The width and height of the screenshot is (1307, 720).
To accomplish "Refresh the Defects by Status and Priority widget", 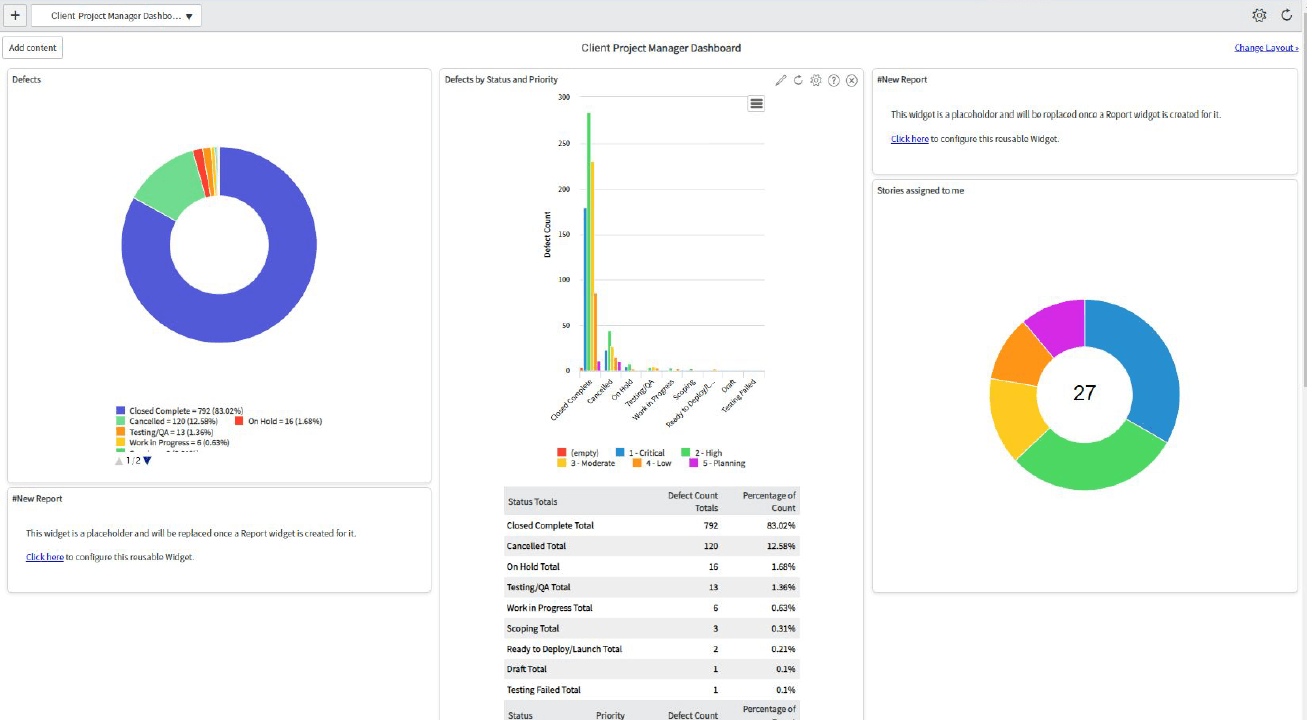I will [798, 80].
